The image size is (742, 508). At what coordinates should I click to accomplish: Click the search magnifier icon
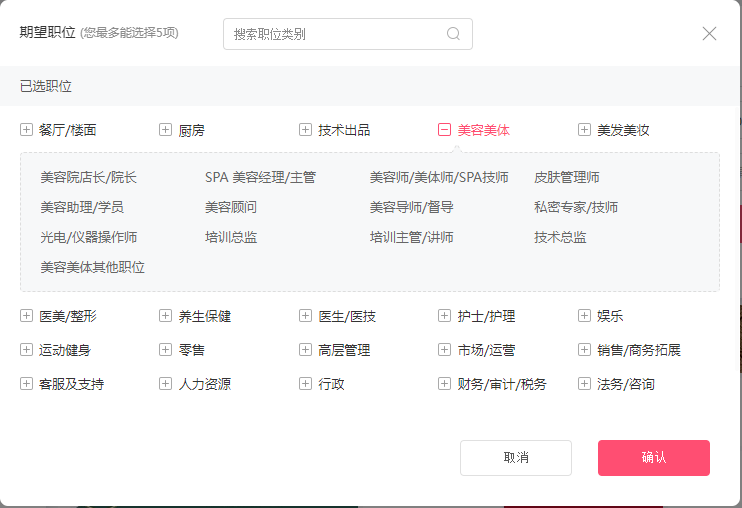453,34
